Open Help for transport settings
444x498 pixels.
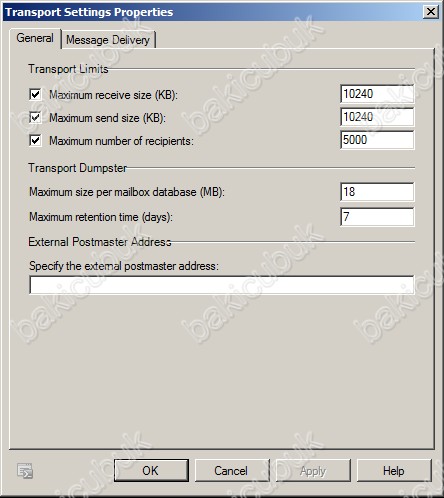click(x=394, y=471)
